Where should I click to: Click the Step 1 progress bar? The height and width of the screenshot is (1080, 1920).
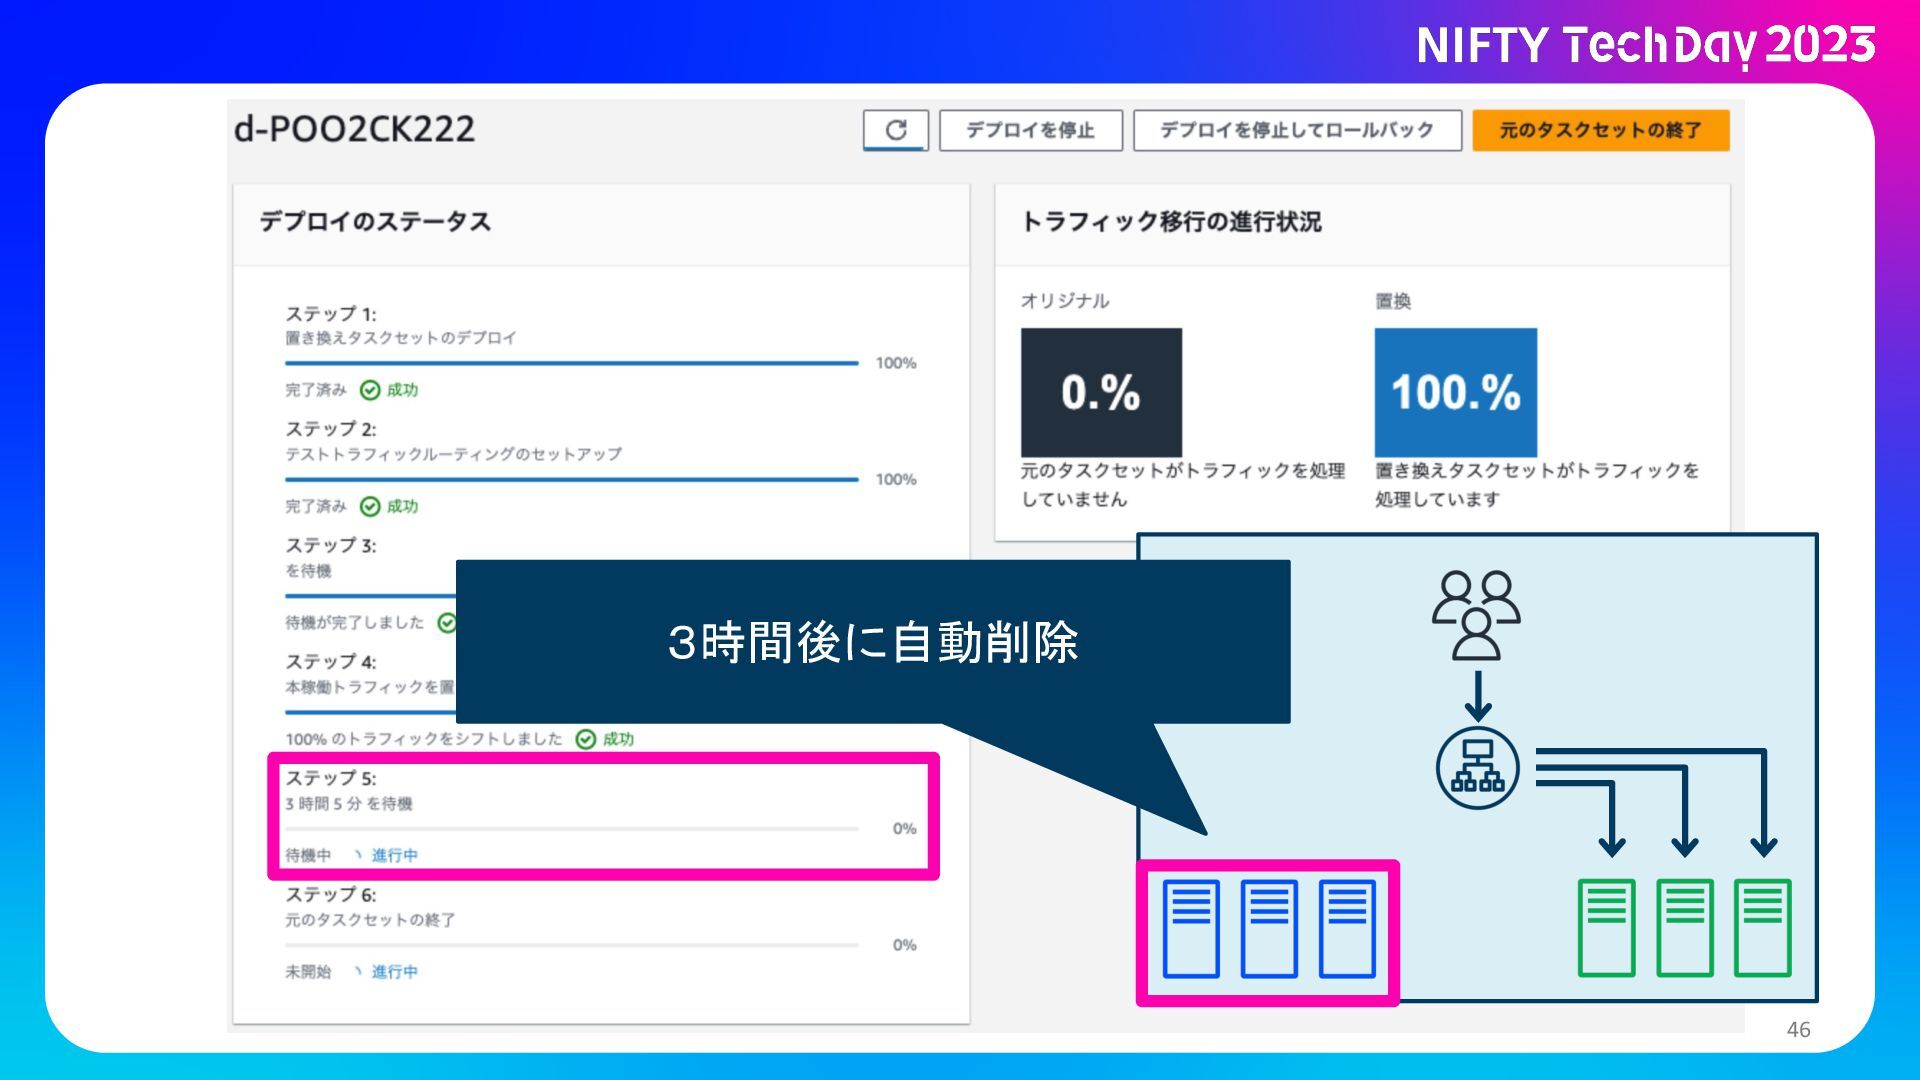pyautogui.click(x=571, y=363)
